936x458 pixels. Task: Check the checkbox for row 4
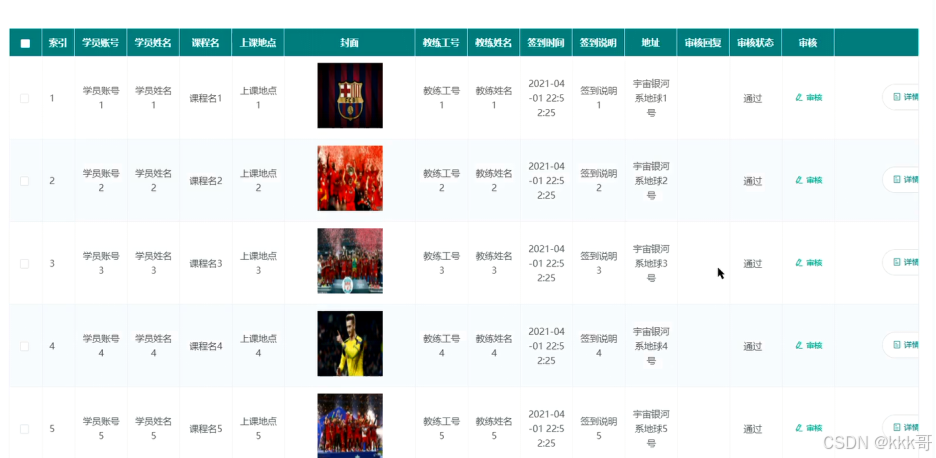coord(24,346)
